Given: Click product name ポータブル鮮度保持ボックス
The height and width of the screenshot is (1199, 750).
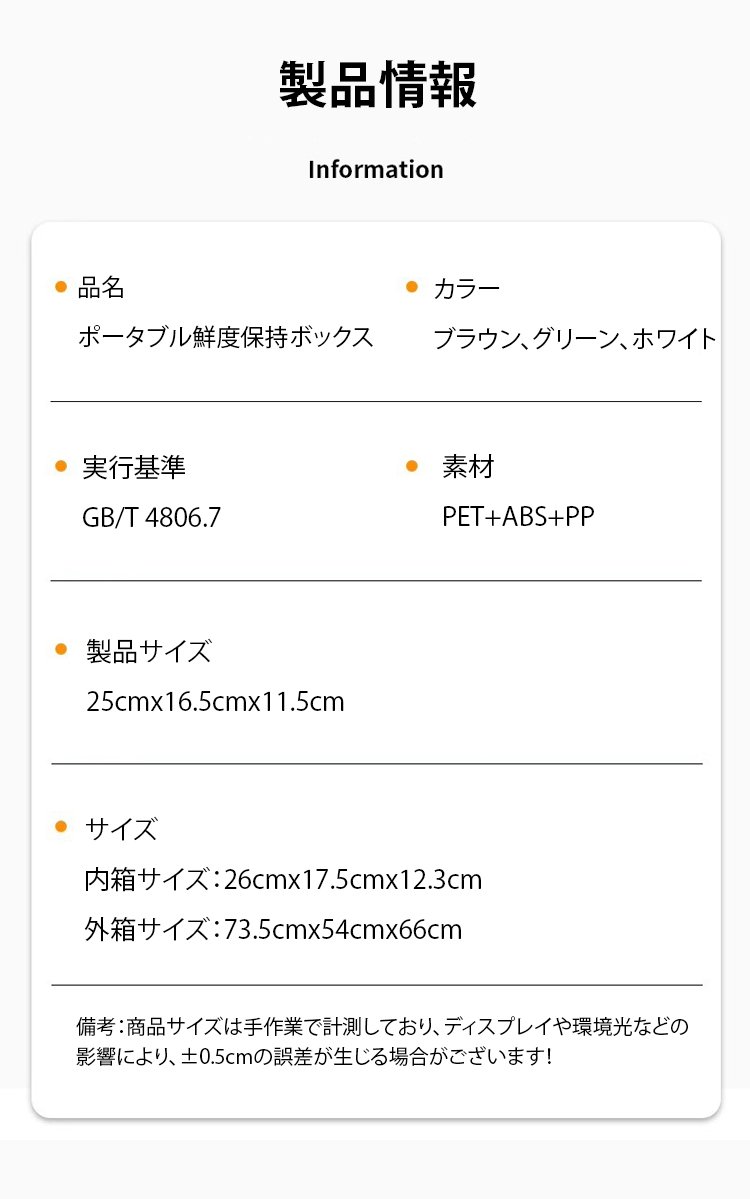Looking at the screenshot, I should click(x=226, y=337).
